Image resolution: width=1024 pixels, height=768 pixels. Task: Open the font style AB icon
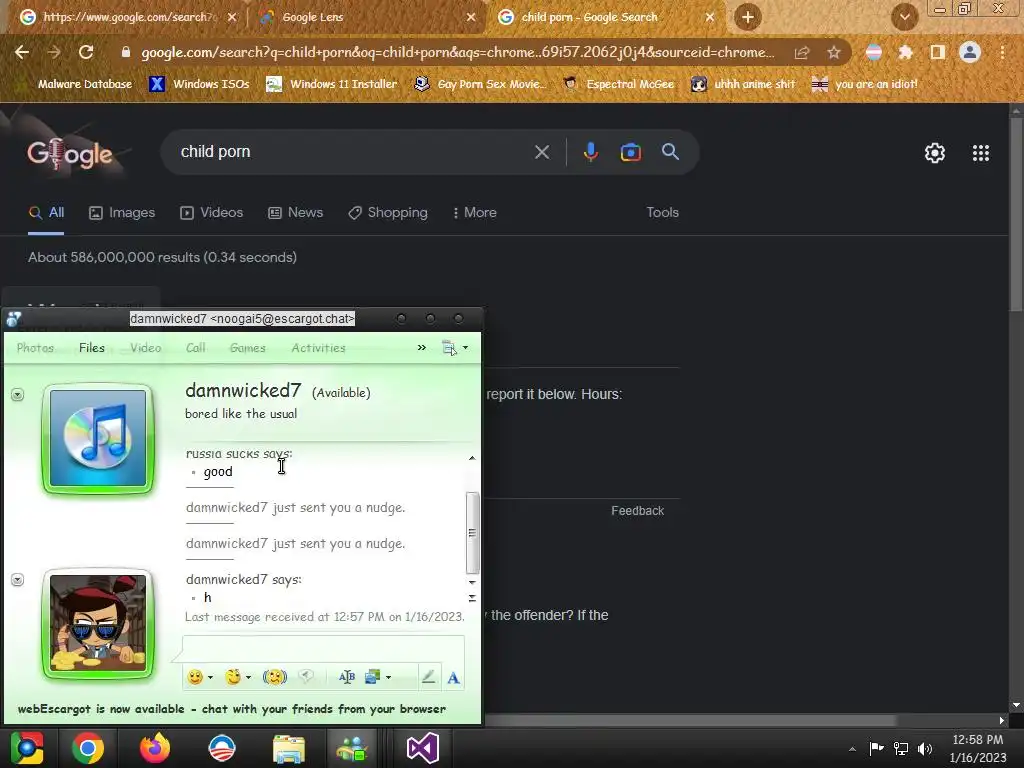point(347,677)
